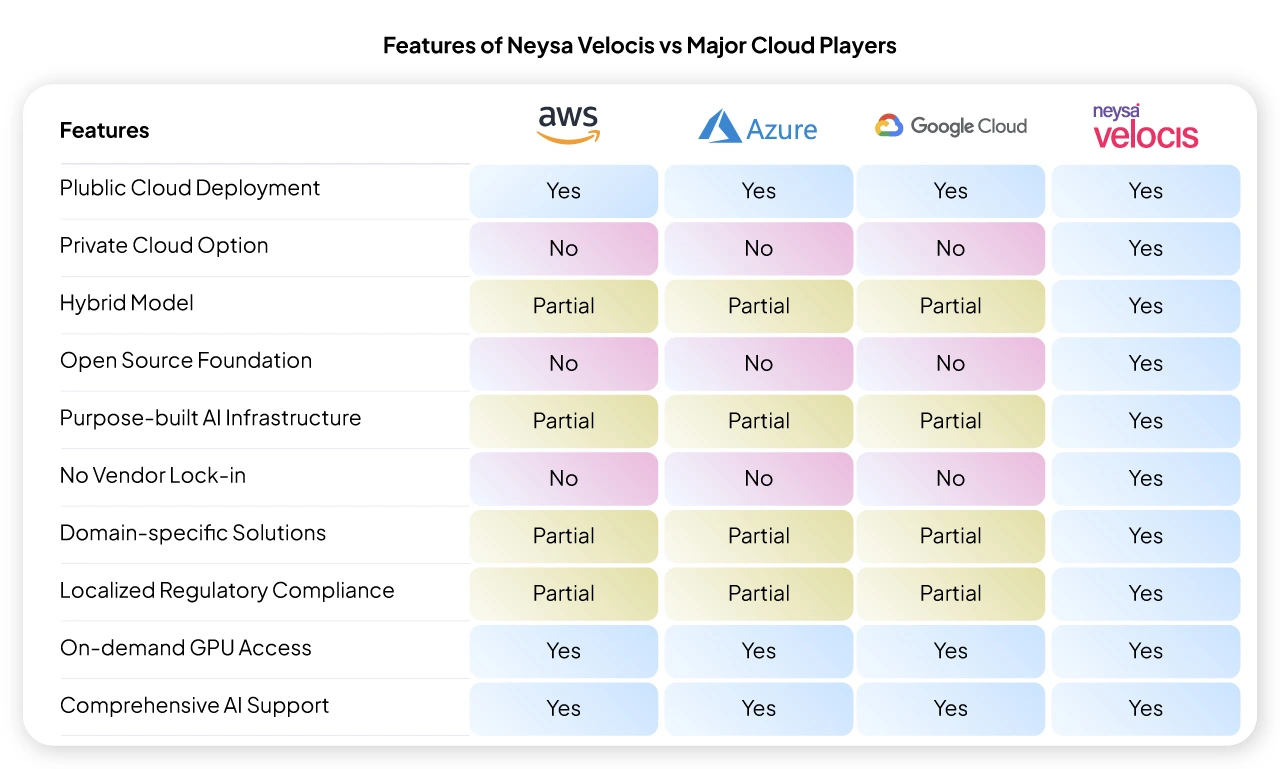This screenshot has height=769, width=1280.
Task: Click the Azure logo in the header
Action: tap(757, 127)
